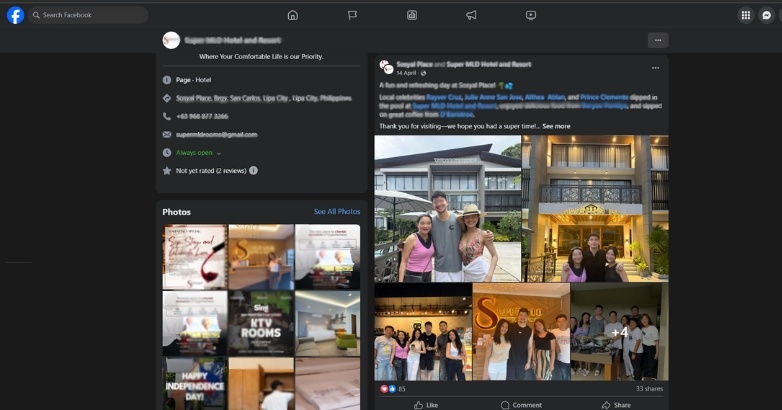Open the post three-dot options menu
The width and height of the screenshot is (782, 410).
click(x=655, y=68)
